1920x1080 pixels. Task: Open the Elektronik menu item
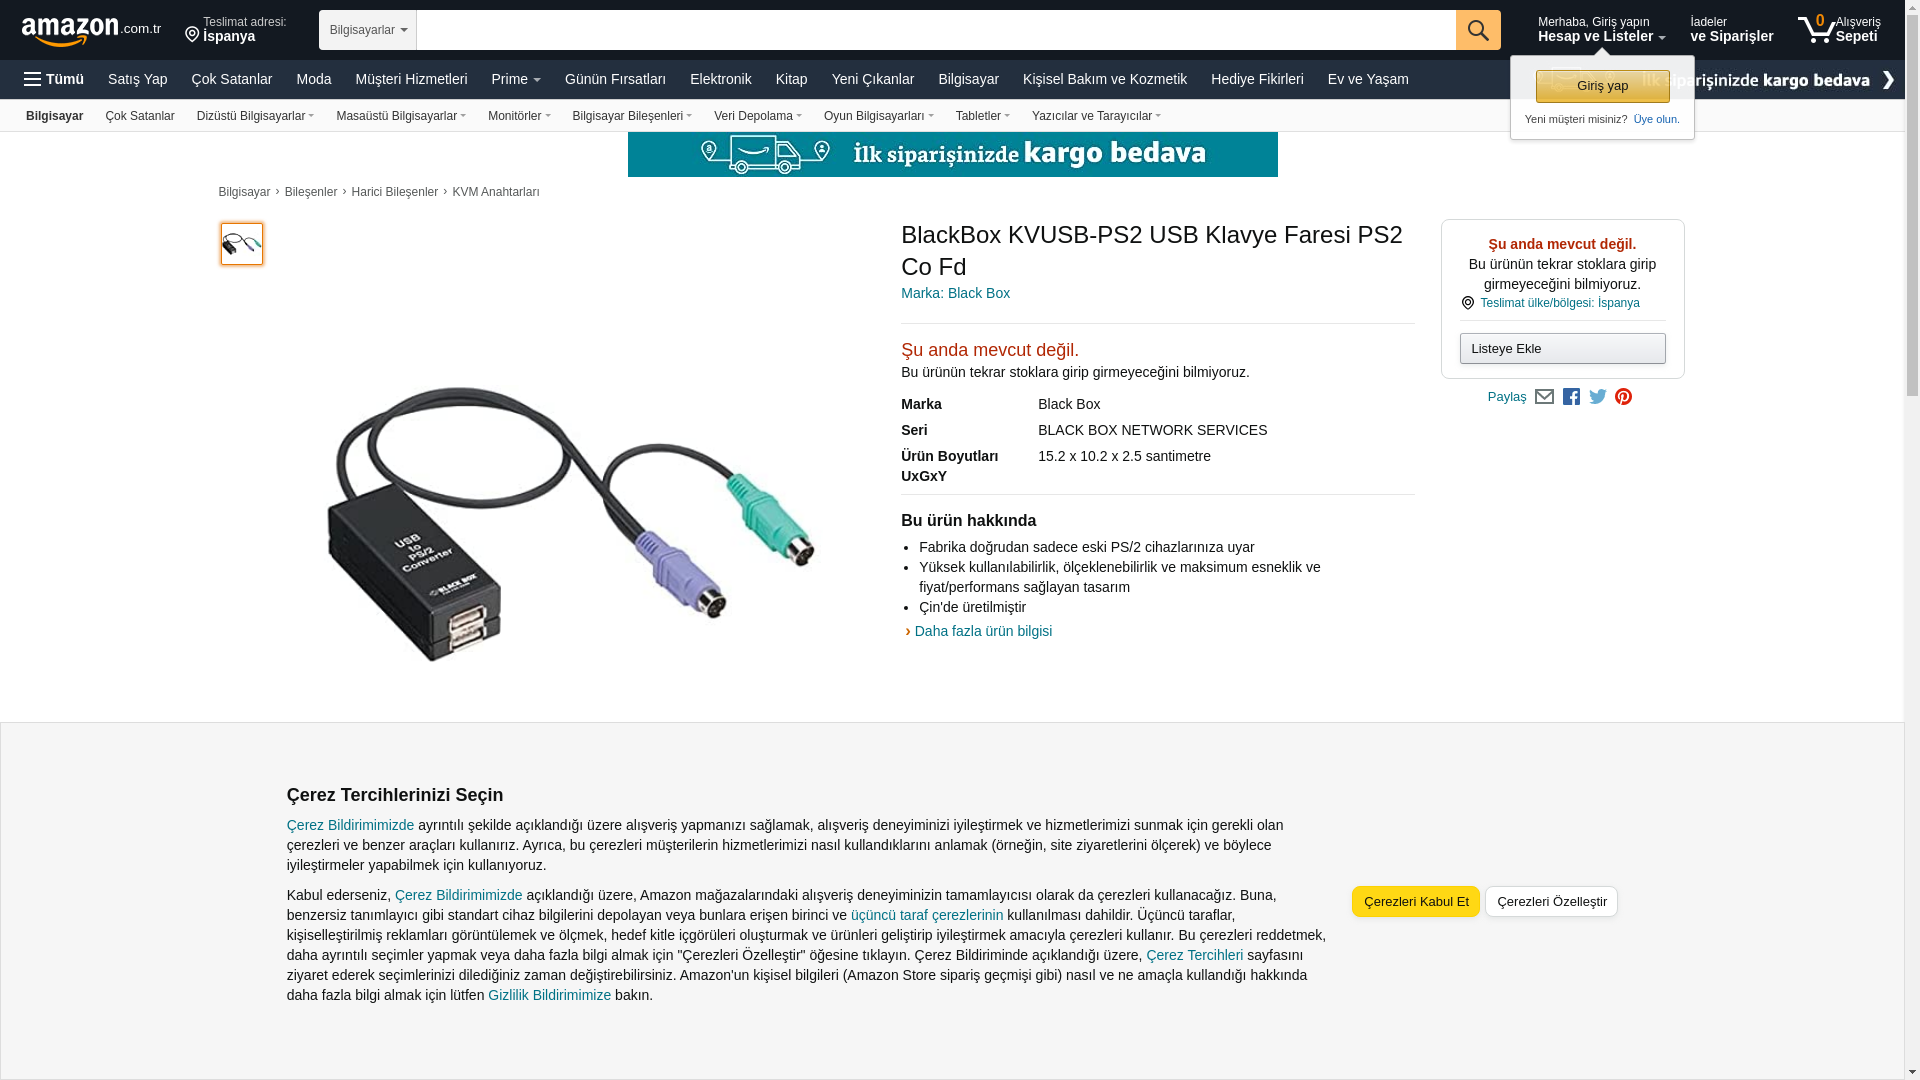[721, 79]
